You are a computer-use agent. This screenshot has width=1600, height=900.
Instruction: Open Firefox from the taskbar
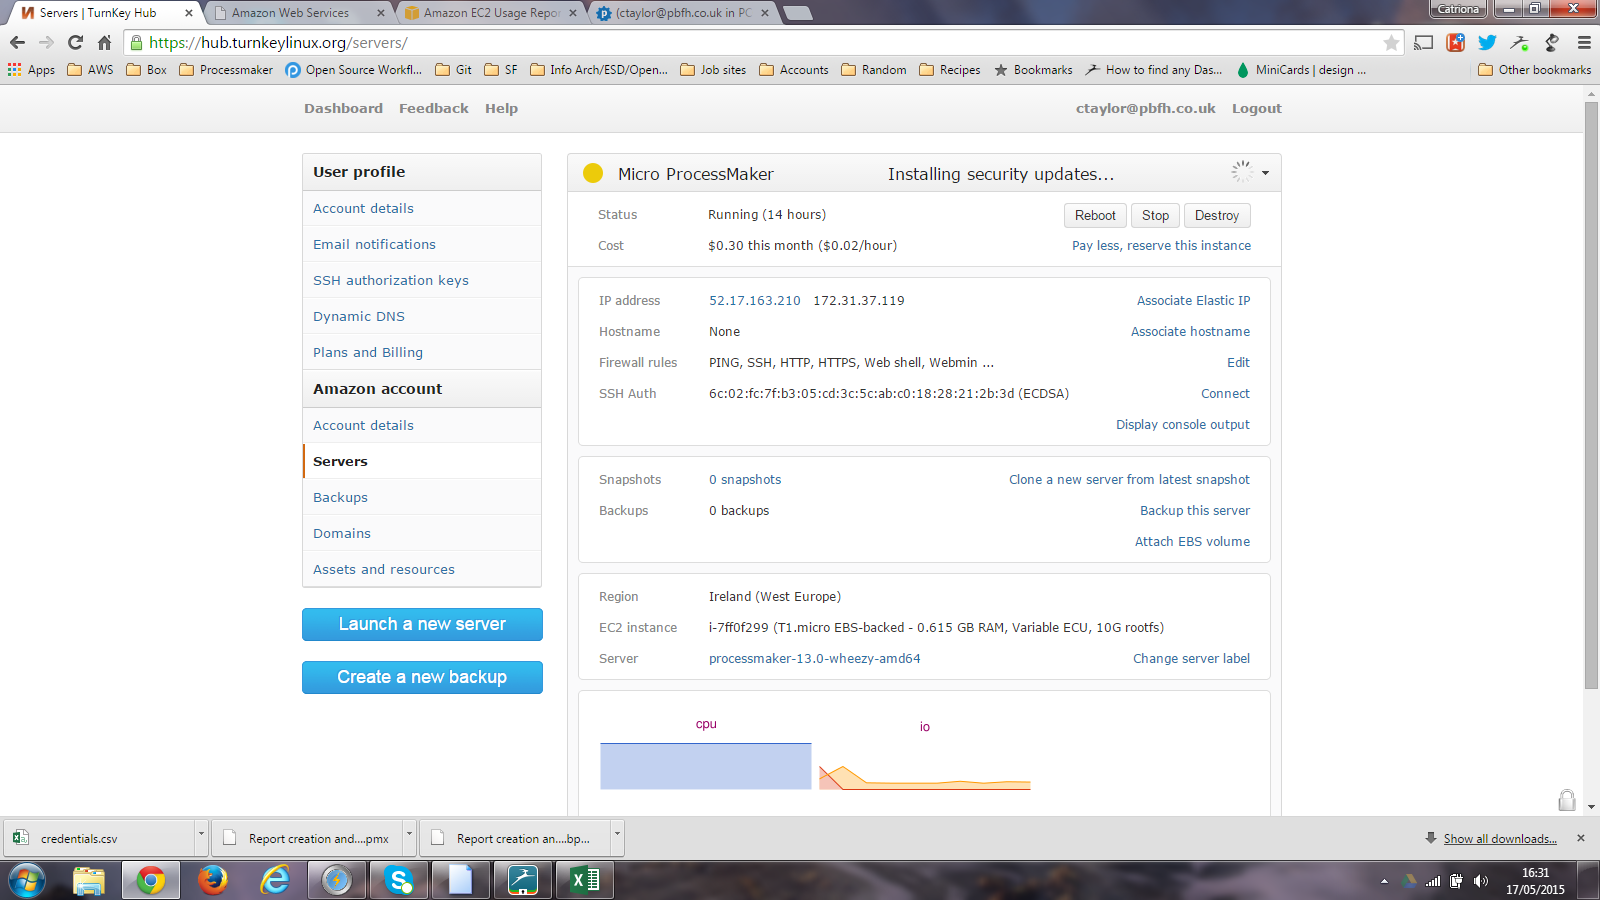tap(212, 880)
